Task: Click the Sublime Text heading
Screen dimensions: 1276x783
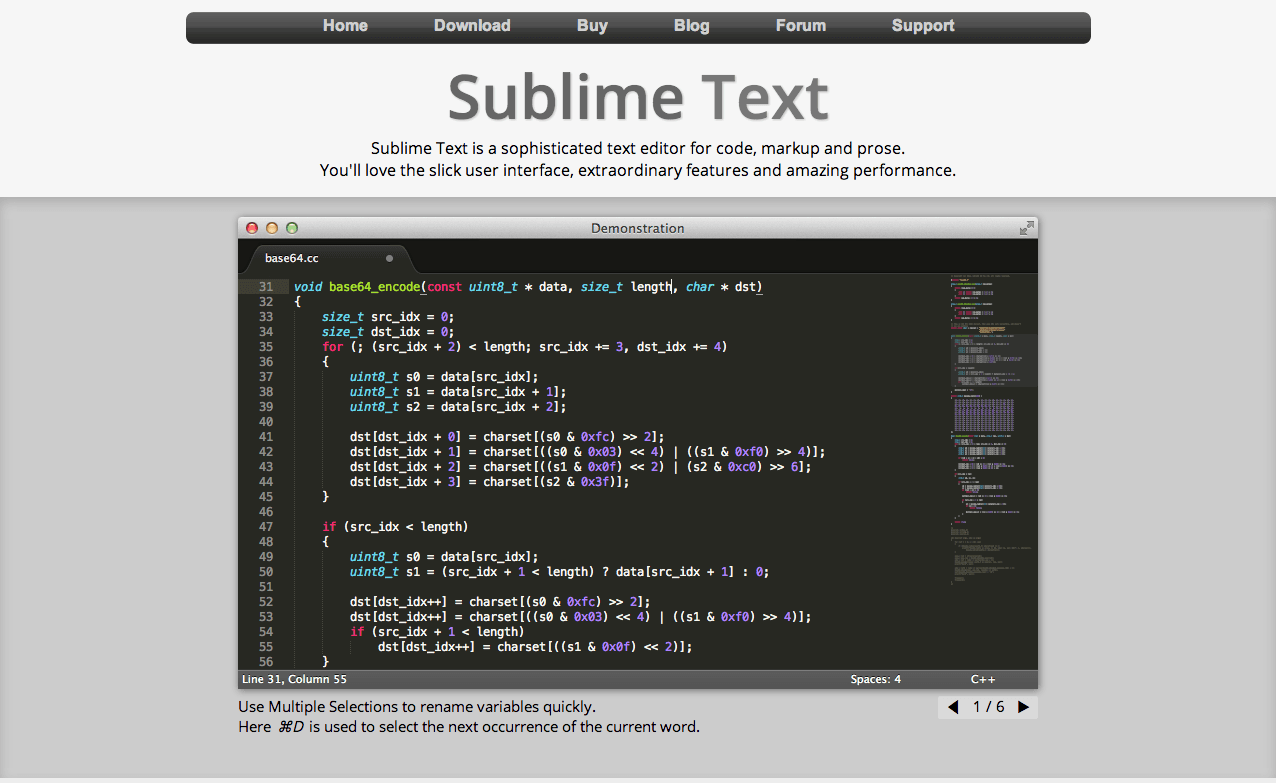Action: [638, 97]
